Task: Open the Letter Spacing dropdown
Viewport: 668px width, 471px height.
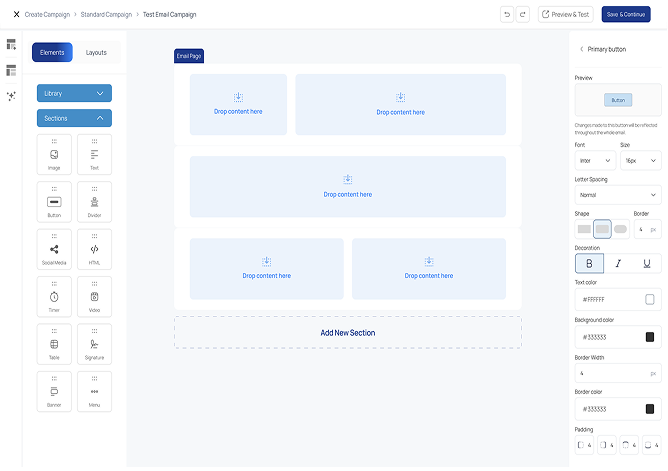Action: [617, 195]
